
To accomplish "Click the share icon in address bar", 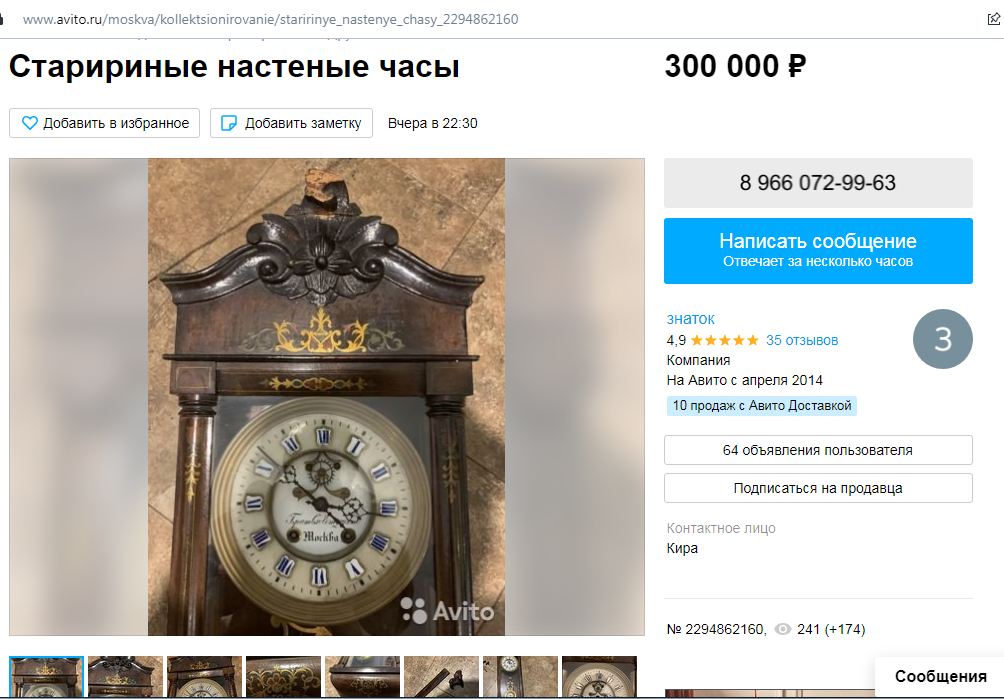I will click(x=994, y=19).
